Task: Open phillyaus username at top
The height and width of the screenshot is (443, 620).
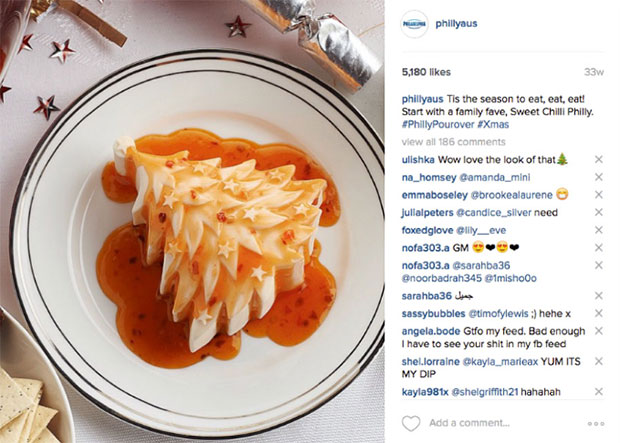Action: 456,24
